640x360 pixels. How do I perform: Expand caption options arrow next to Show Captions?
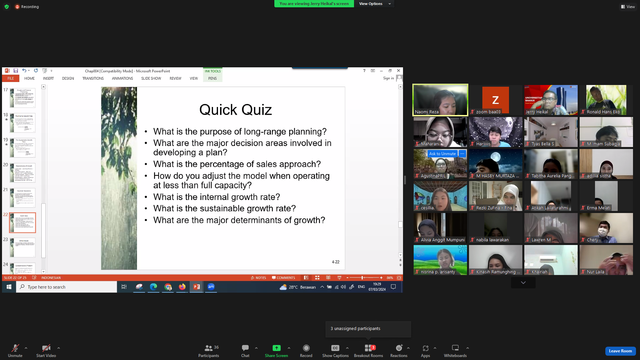coord(347,348)
